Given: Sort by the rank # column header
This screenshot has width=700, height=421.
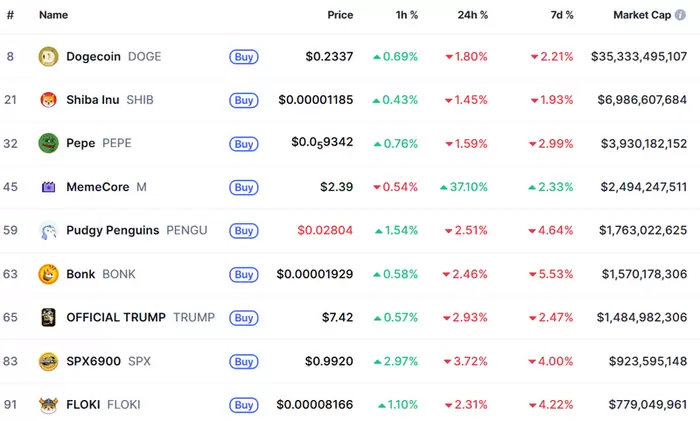Looking at the screenshot, I should [10, 16].
